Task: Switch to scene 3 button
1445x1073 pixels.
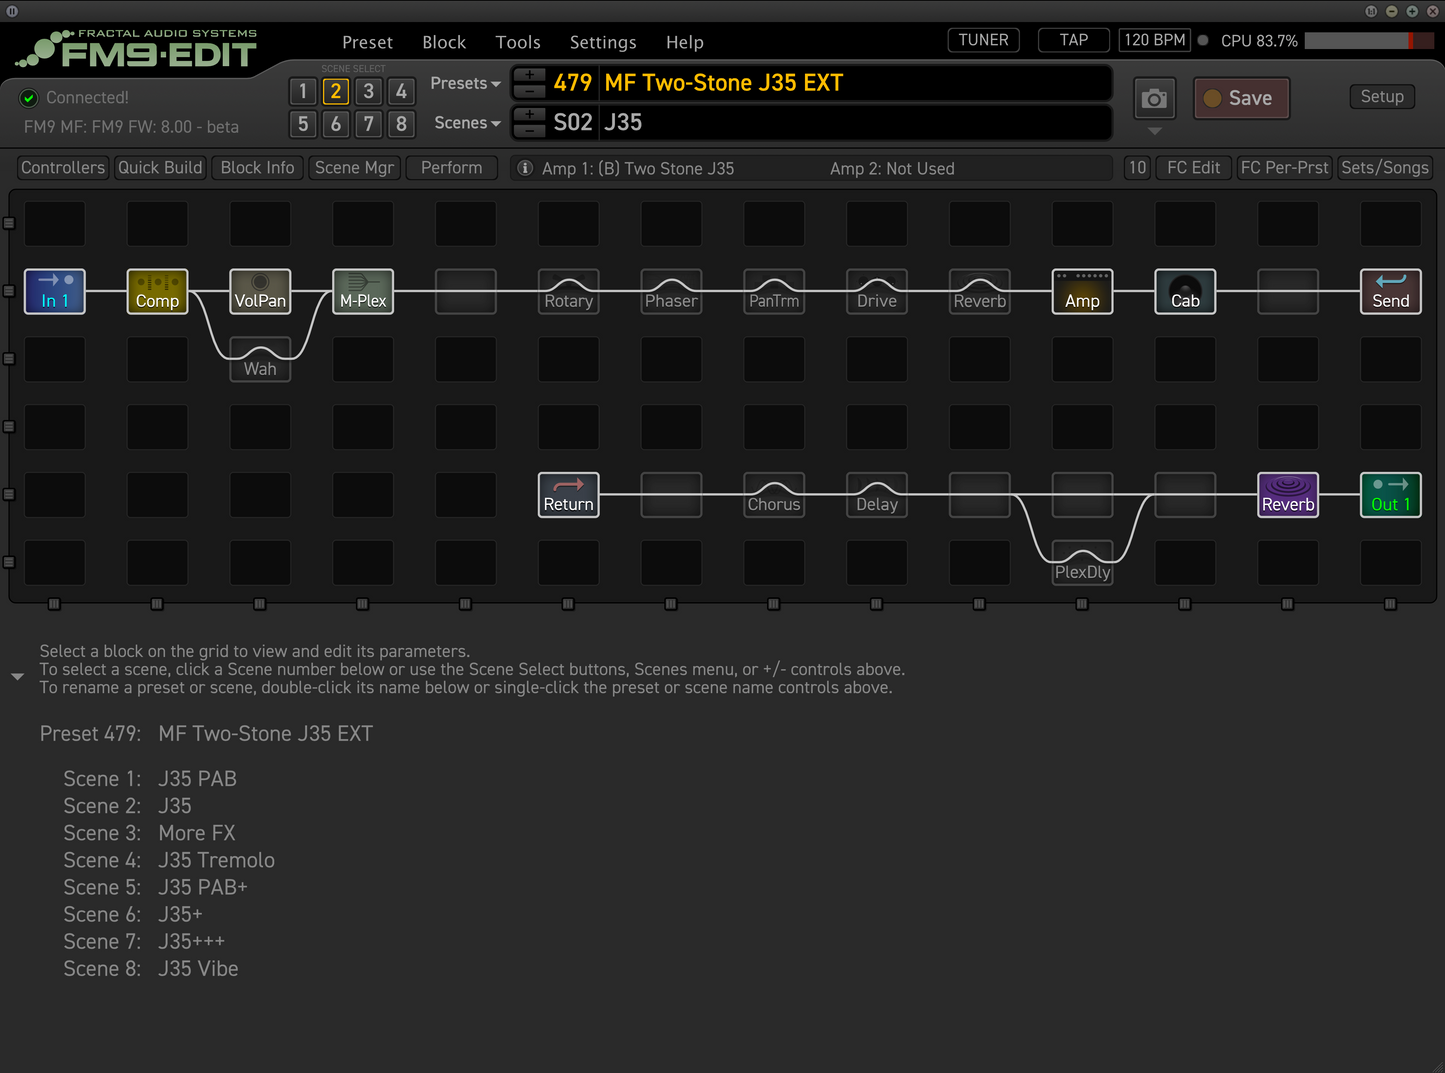Action: tap(369, 91)
